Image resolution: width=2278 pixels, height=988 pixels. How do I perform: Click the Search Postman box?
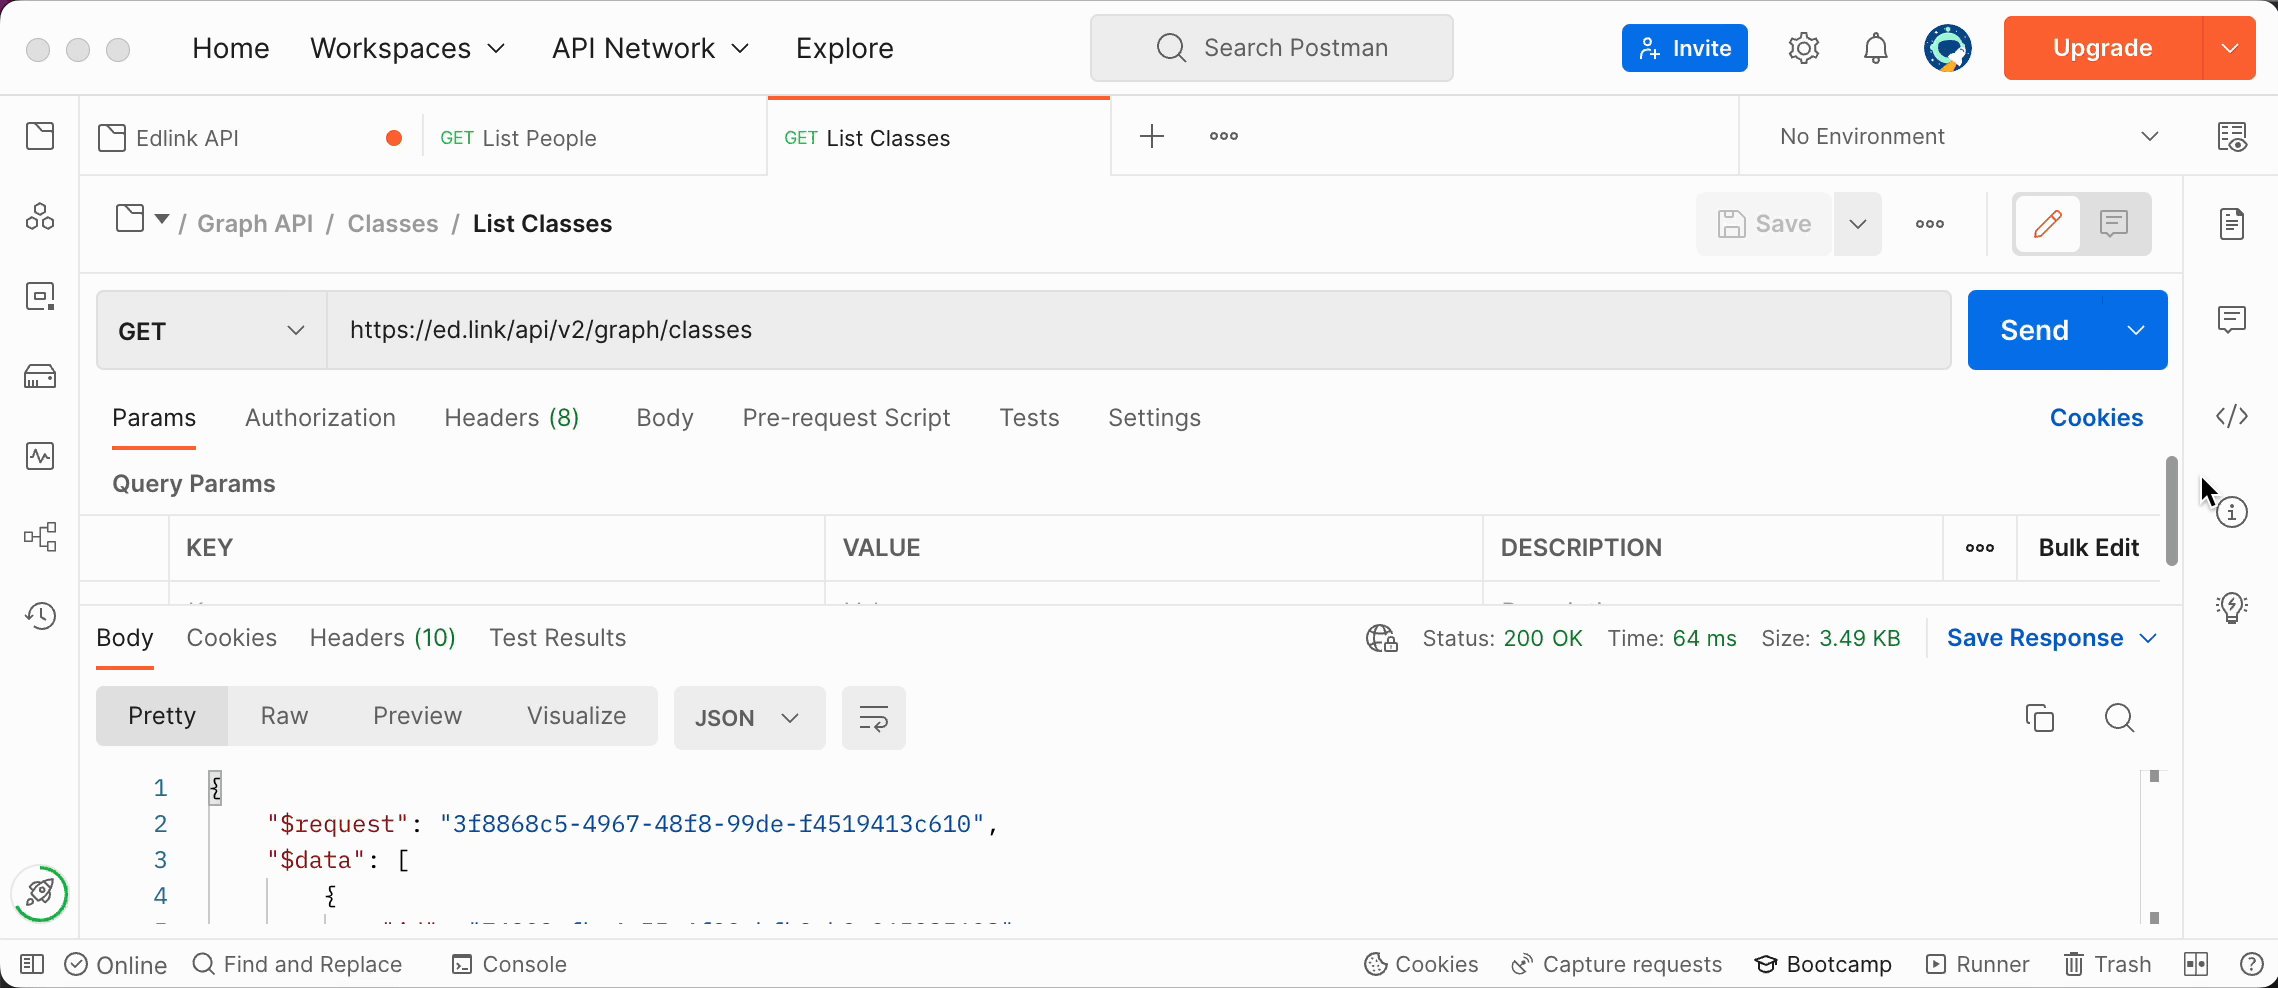pyautogui.click(x=1272, y=48)
